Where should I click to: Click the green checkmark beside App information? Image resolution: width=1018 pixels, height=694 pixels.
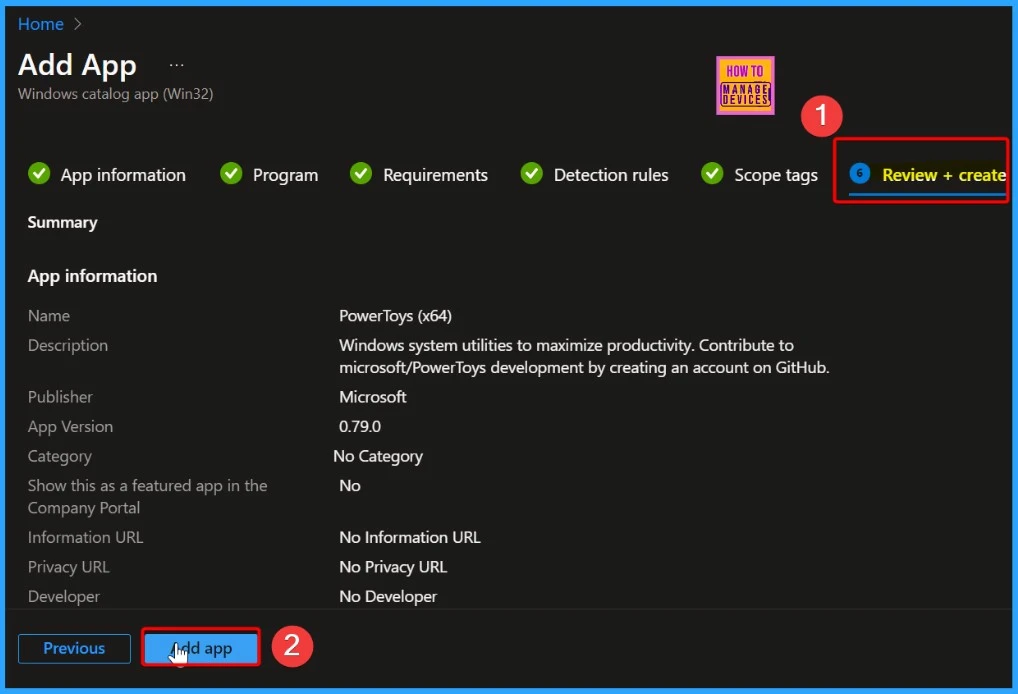pyautogui.click(x=39, y=173)
